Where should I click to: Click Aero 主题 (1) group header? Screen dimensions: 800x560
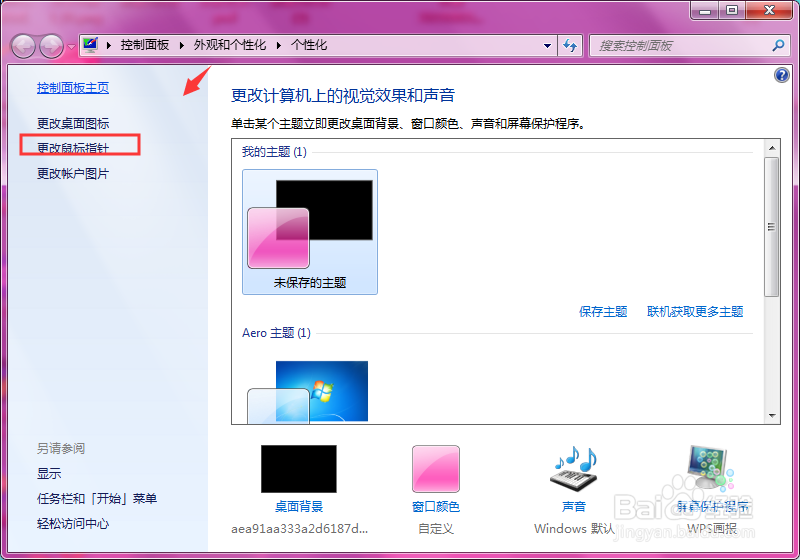coord(276,333)
